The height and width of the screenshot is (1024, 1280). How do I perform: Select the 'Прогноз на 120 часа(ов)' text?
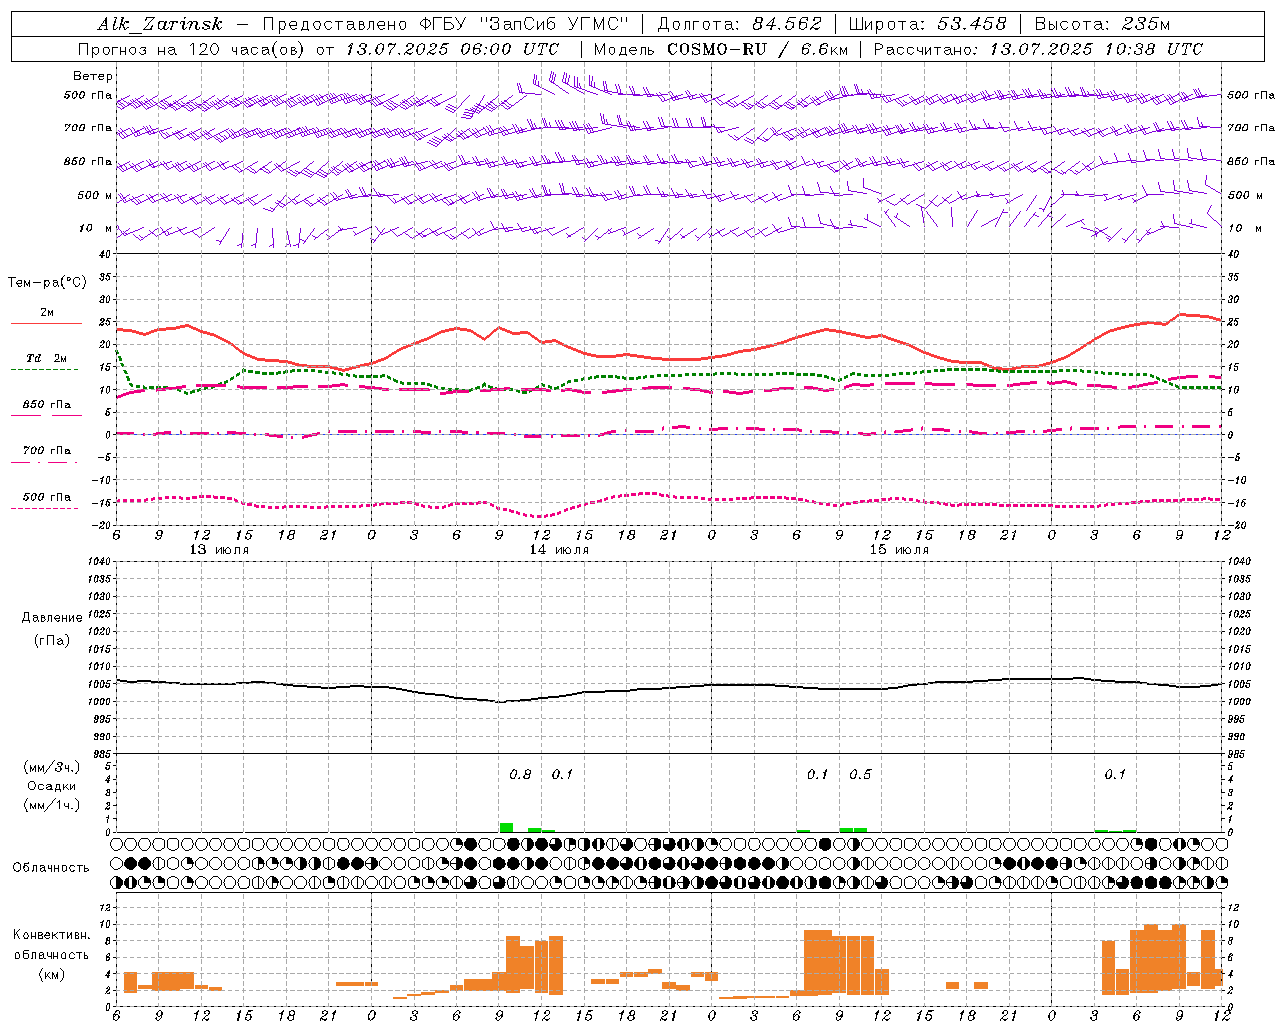[192, 49]
